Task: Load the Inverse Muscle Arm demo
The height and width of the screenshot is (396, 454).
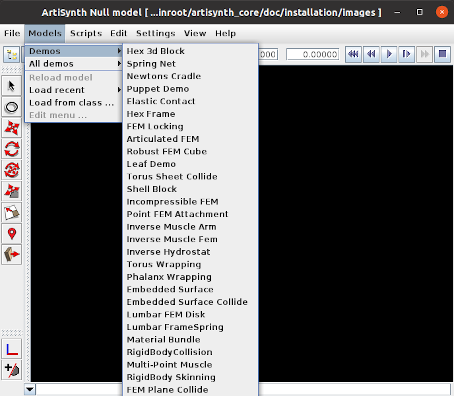Action: click(x=191, y=227)
